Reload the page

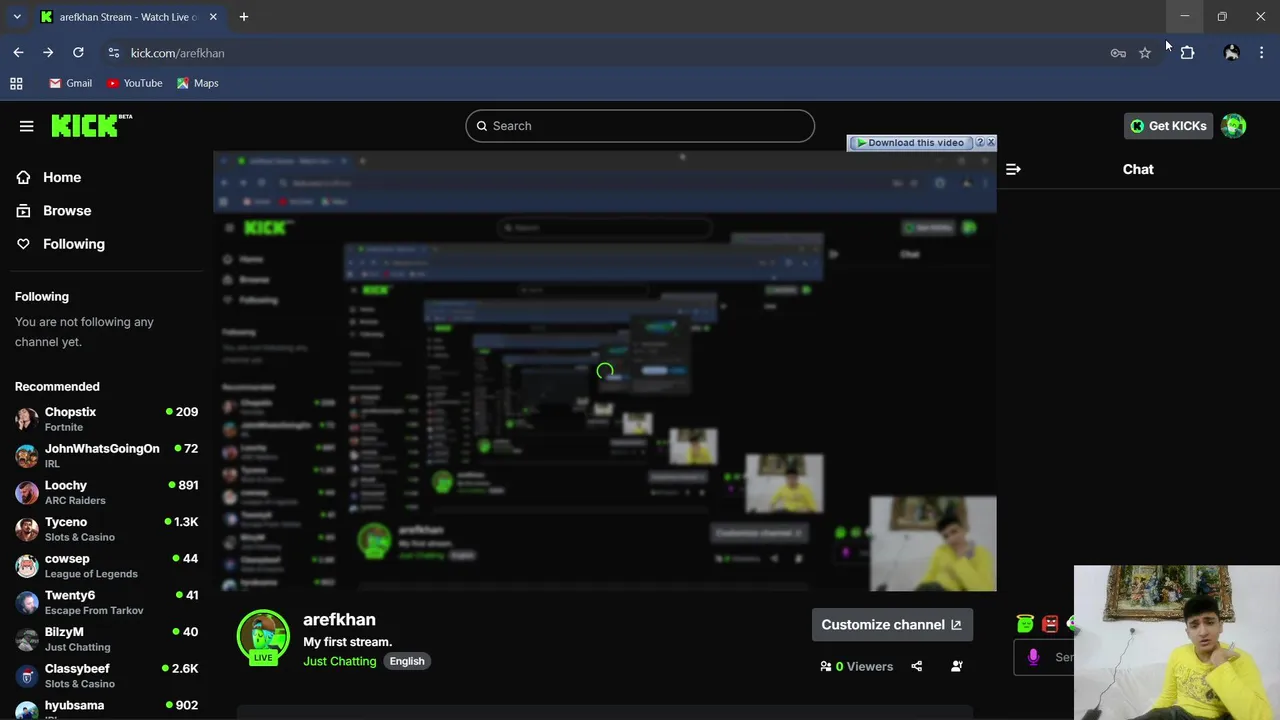point(78,53)
